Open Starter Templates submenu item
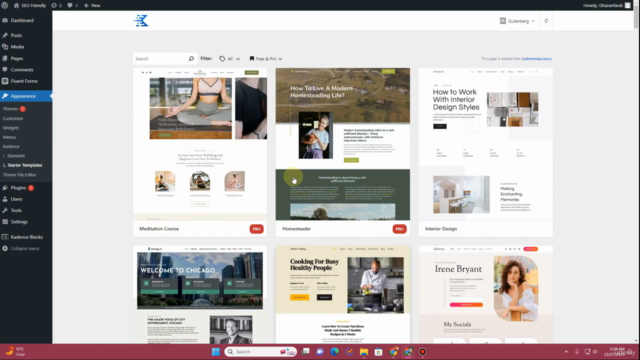 click(x=24, y=165)
